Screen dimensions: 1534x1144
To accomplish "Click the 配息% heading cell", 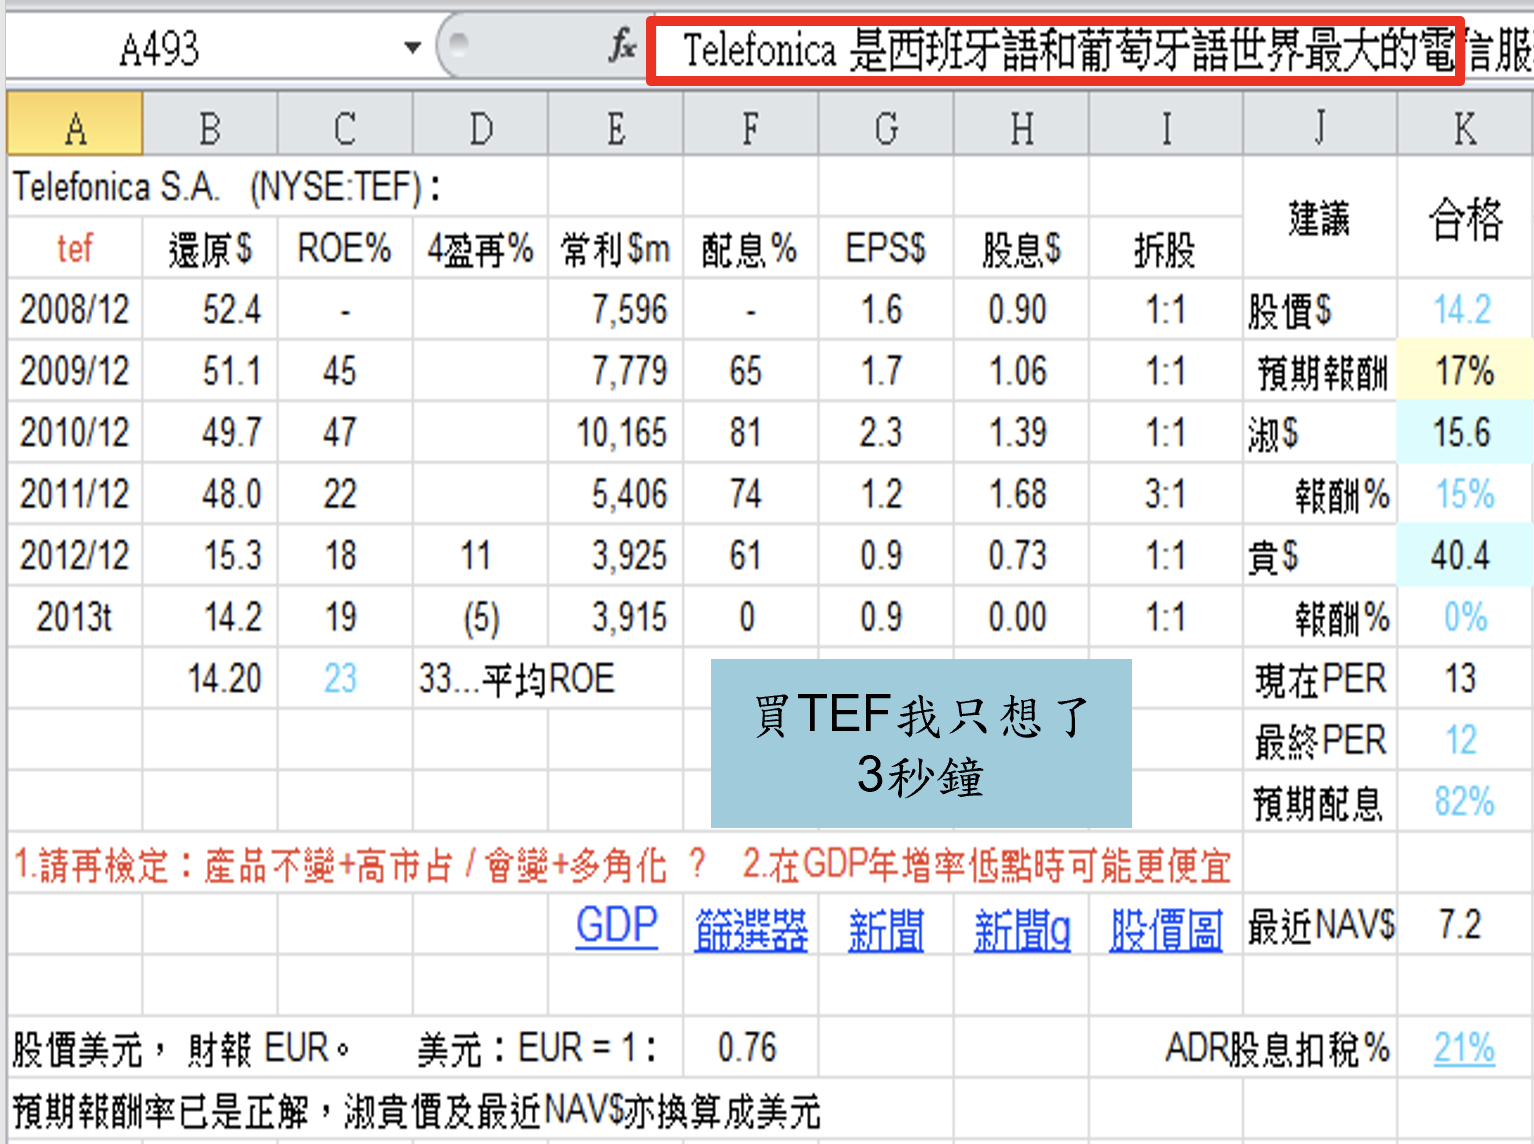I will (751, 247).
